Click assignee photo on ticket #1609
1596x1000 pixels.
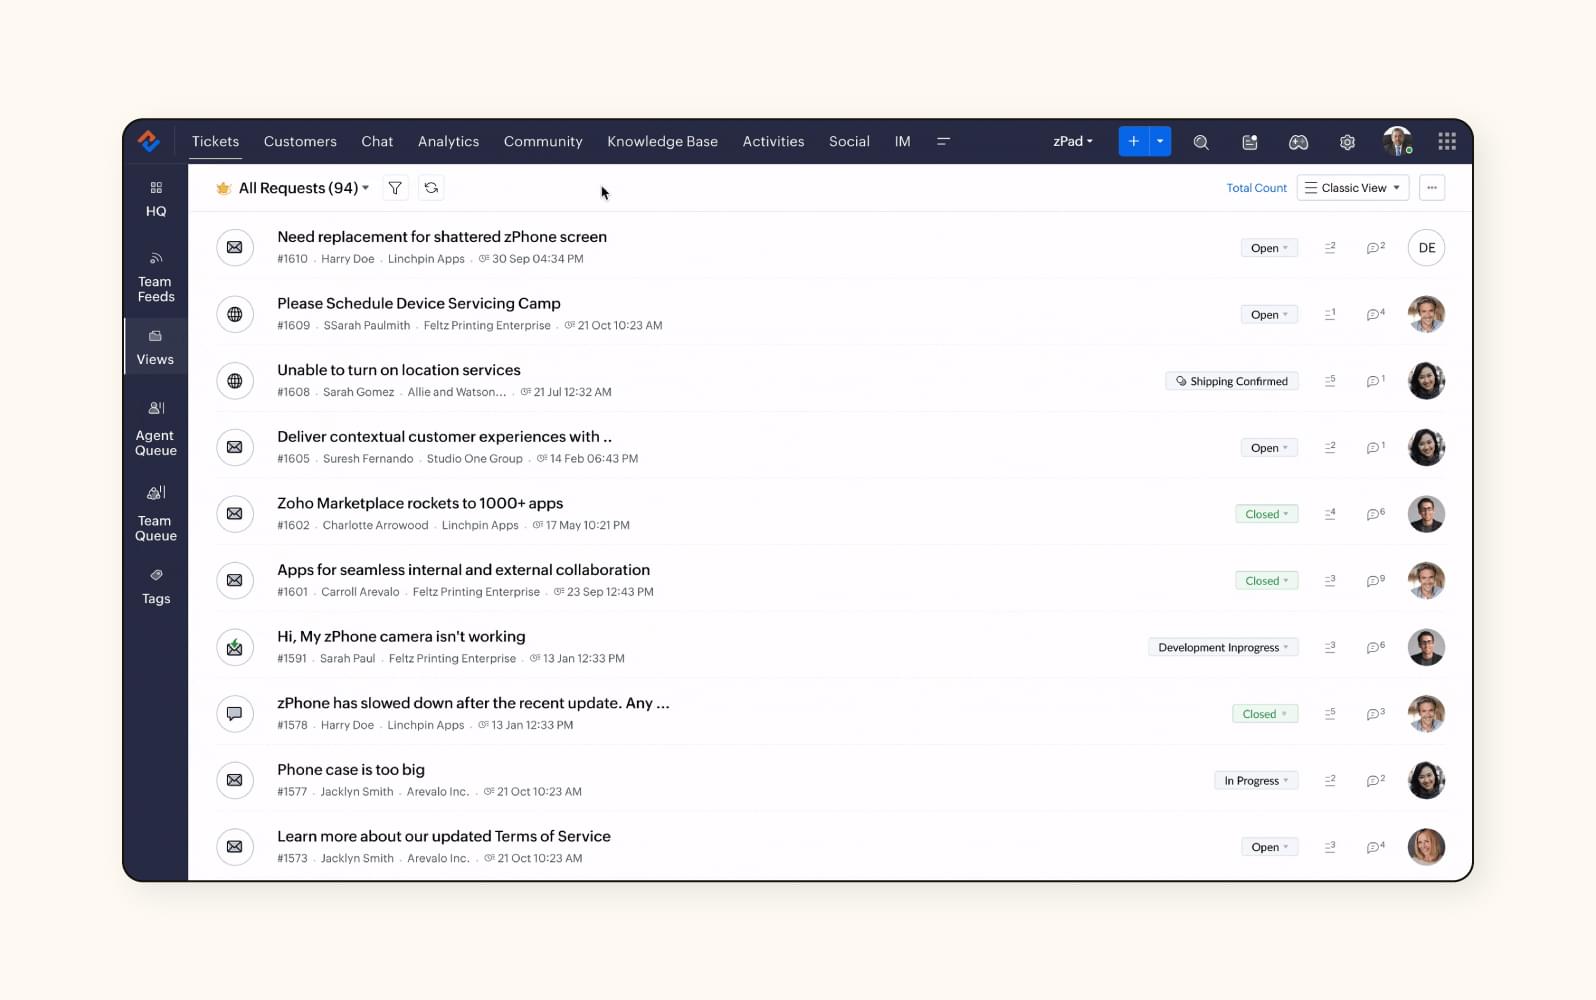coord(1426,314)
